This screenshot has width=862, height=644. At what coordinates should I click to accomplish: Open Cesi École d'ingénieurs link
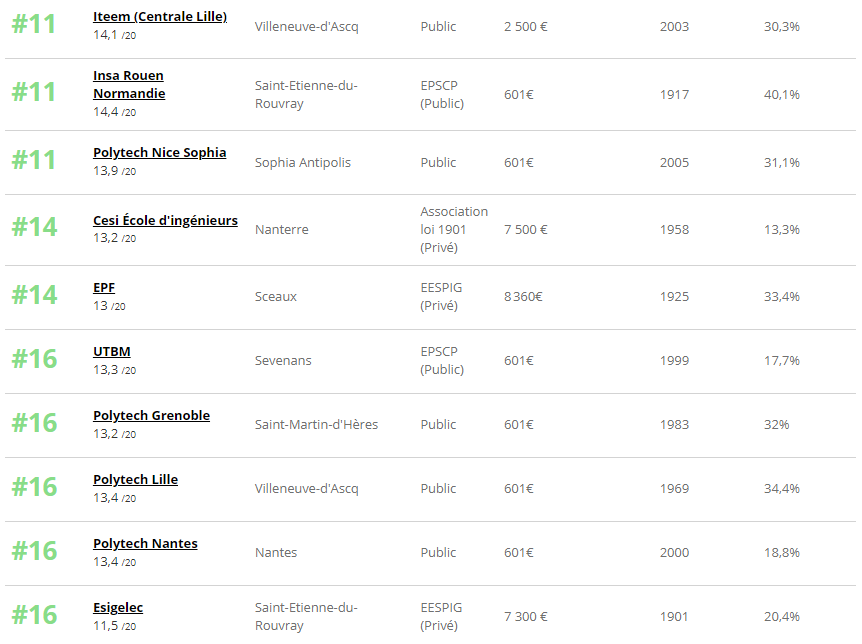pos(165,220)
